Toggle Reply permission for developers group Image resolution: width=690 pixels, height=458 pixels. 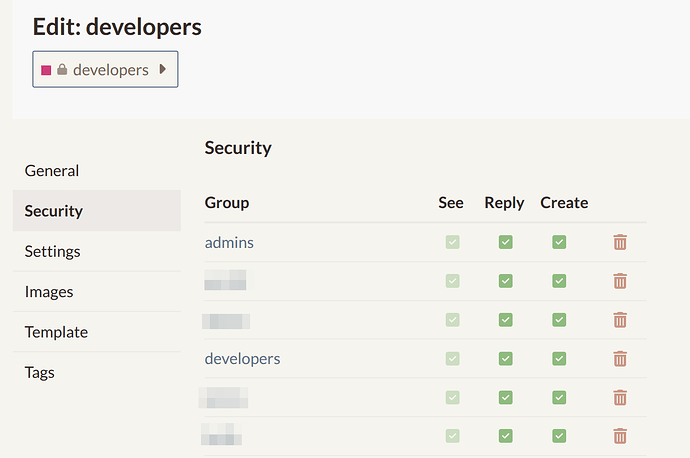tap(506, 359)
